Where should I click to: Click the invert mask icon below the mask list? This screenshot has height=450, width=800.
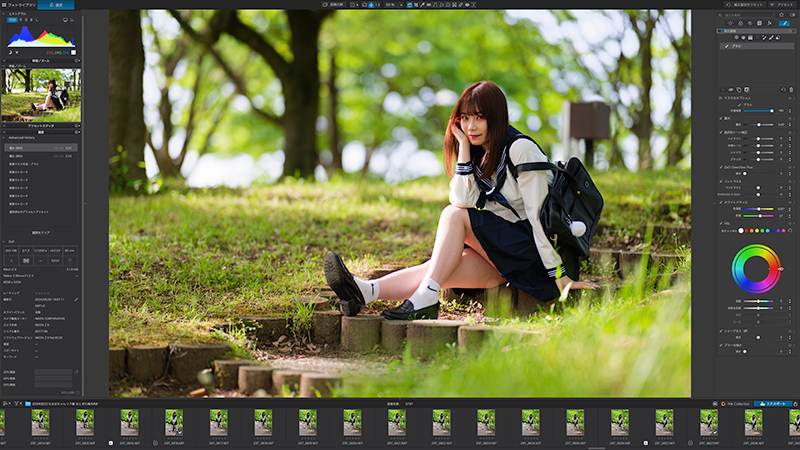746,90
